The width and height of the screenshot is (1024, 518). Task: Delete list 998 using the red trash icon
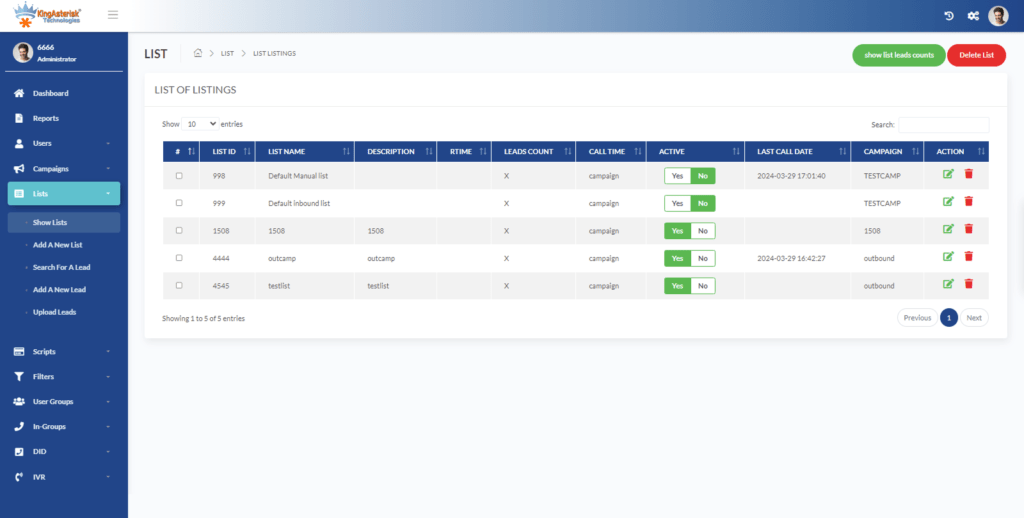tap(968, 174)
